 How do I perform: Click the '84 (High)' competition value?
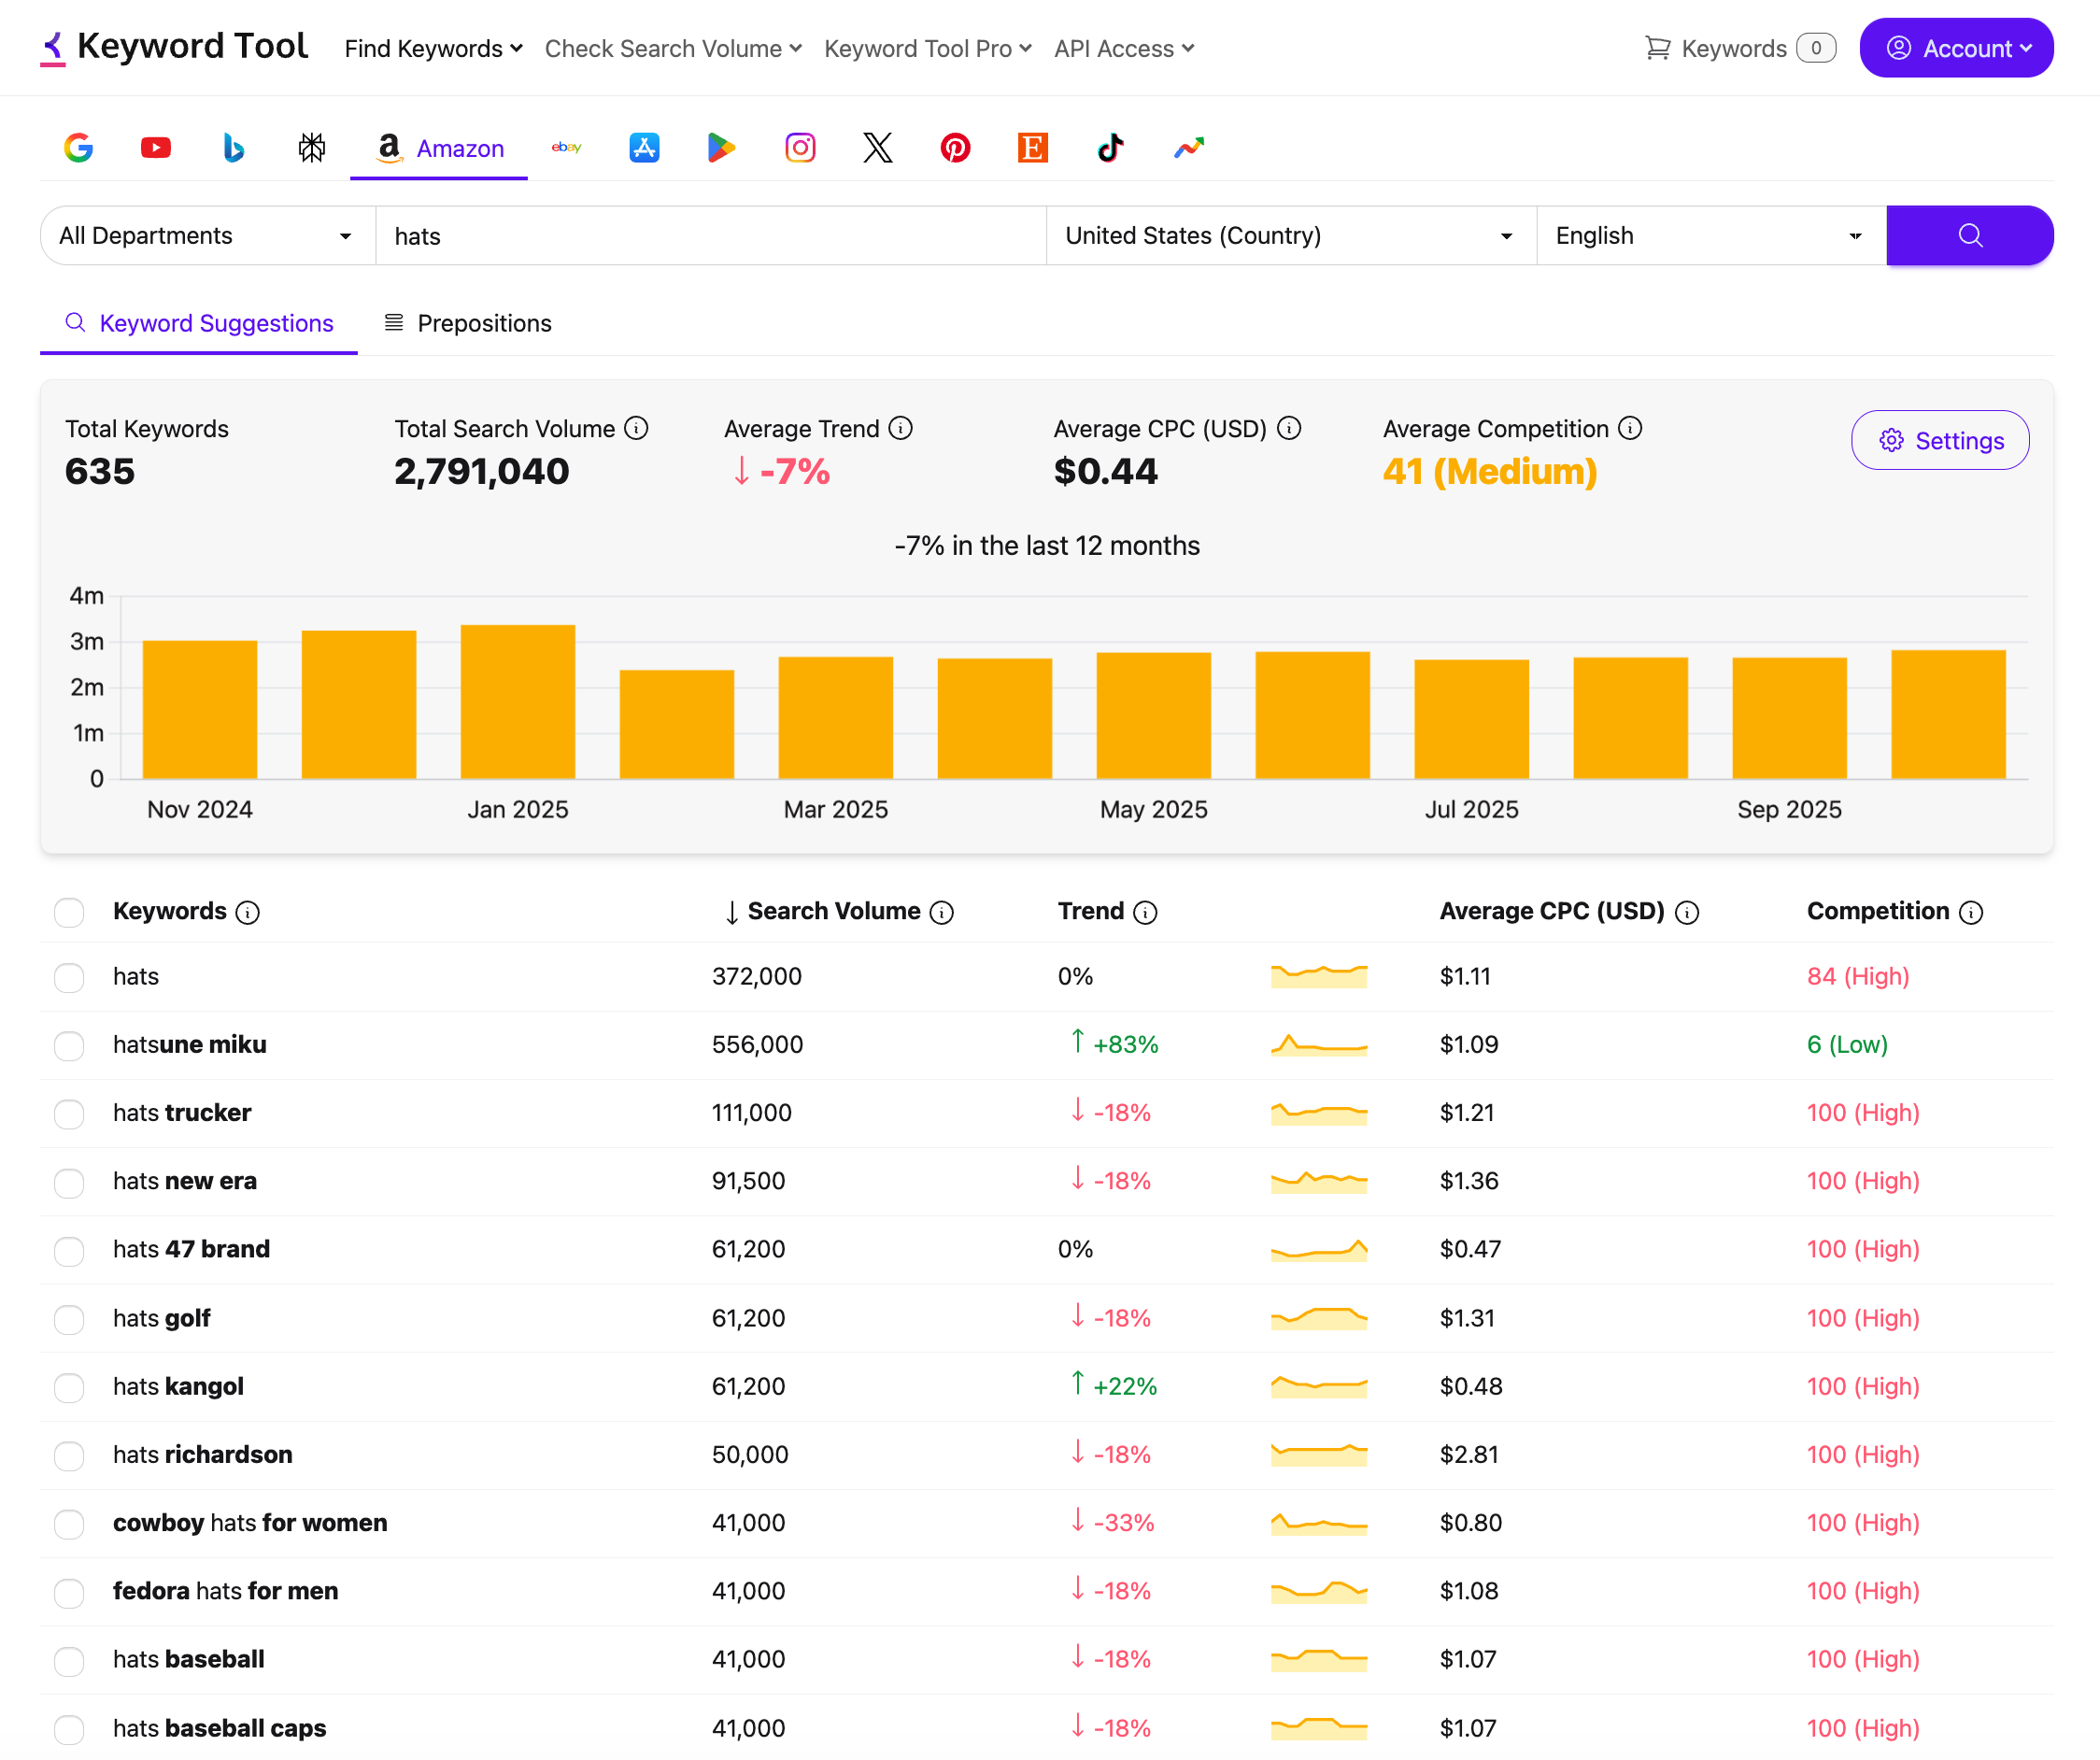pos(1858,977)
